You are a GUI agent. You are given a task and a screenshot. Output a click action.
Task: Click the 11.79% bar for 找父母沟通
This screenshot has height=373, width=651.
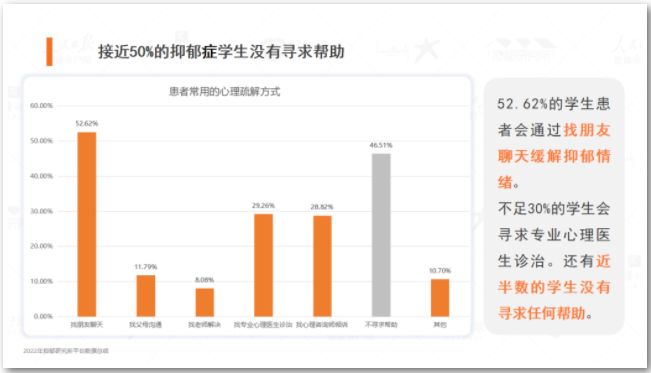pyautogui.click(x=146, y=296)
